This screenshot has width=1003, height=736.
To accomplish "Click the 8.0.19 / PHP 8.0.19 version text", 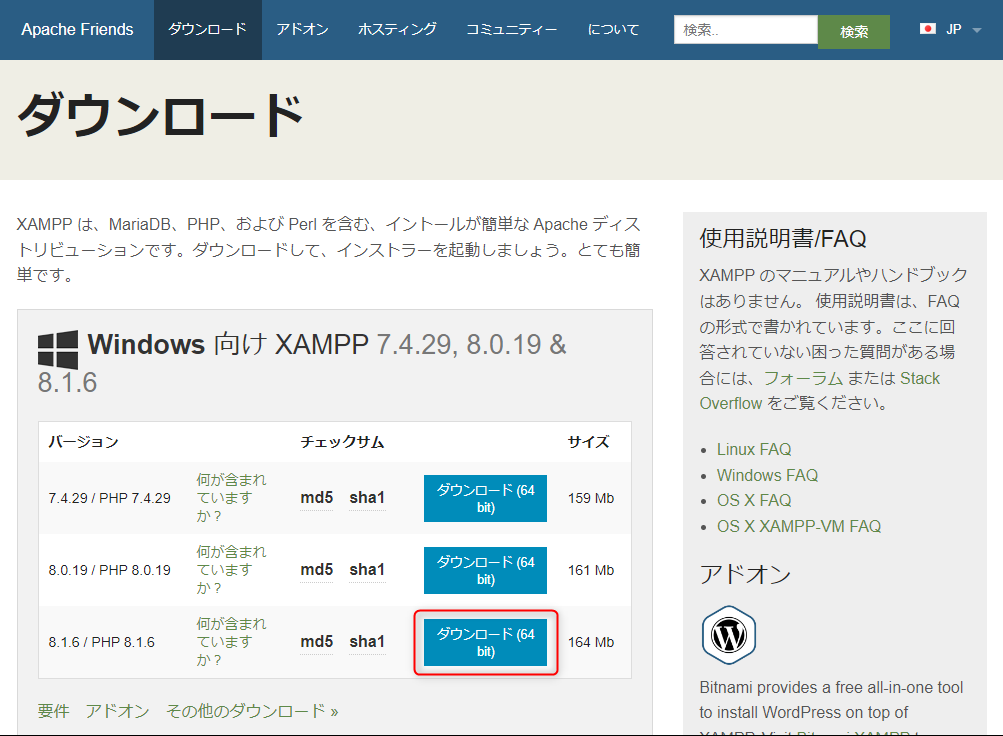I will click(109, 570).
